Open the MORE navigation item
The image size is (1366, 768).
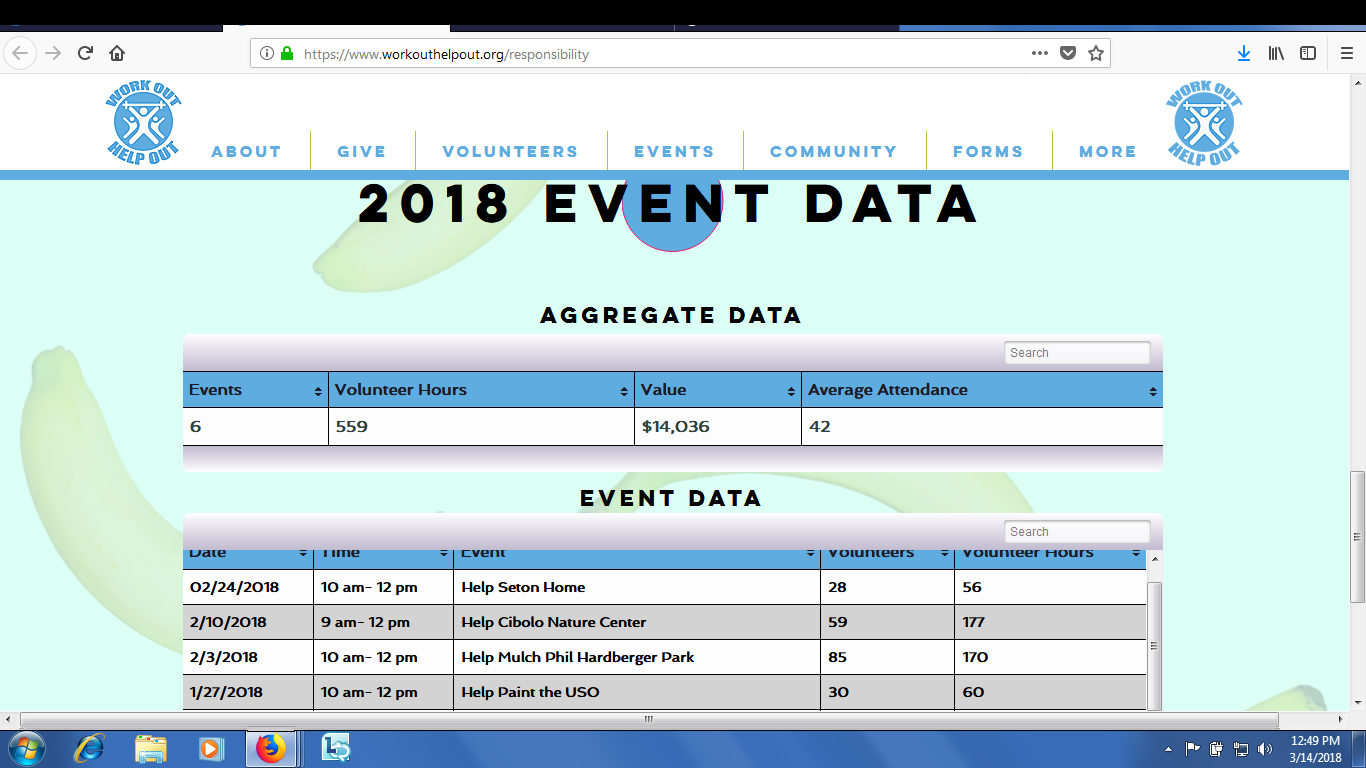1108,152
